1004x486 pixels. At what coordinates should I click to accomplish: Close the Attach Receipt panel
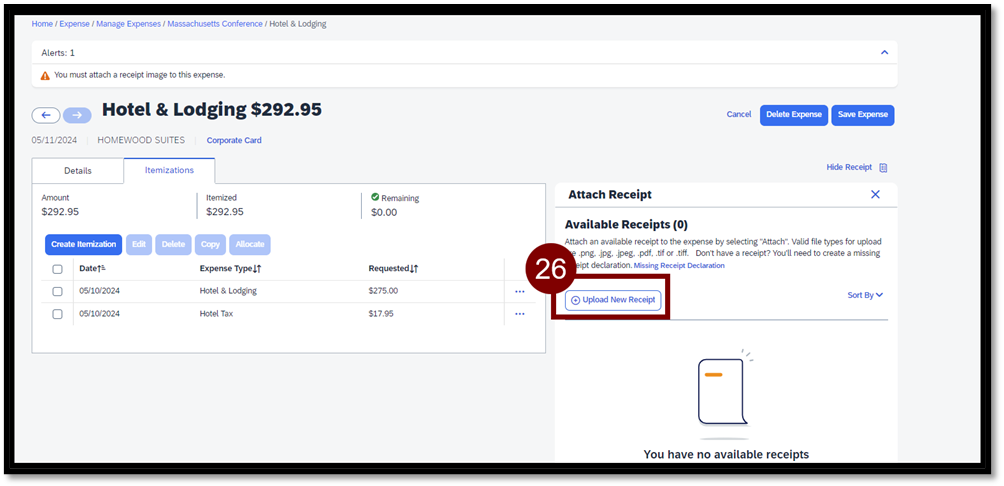pyautogui.click(x=875, y=195)
